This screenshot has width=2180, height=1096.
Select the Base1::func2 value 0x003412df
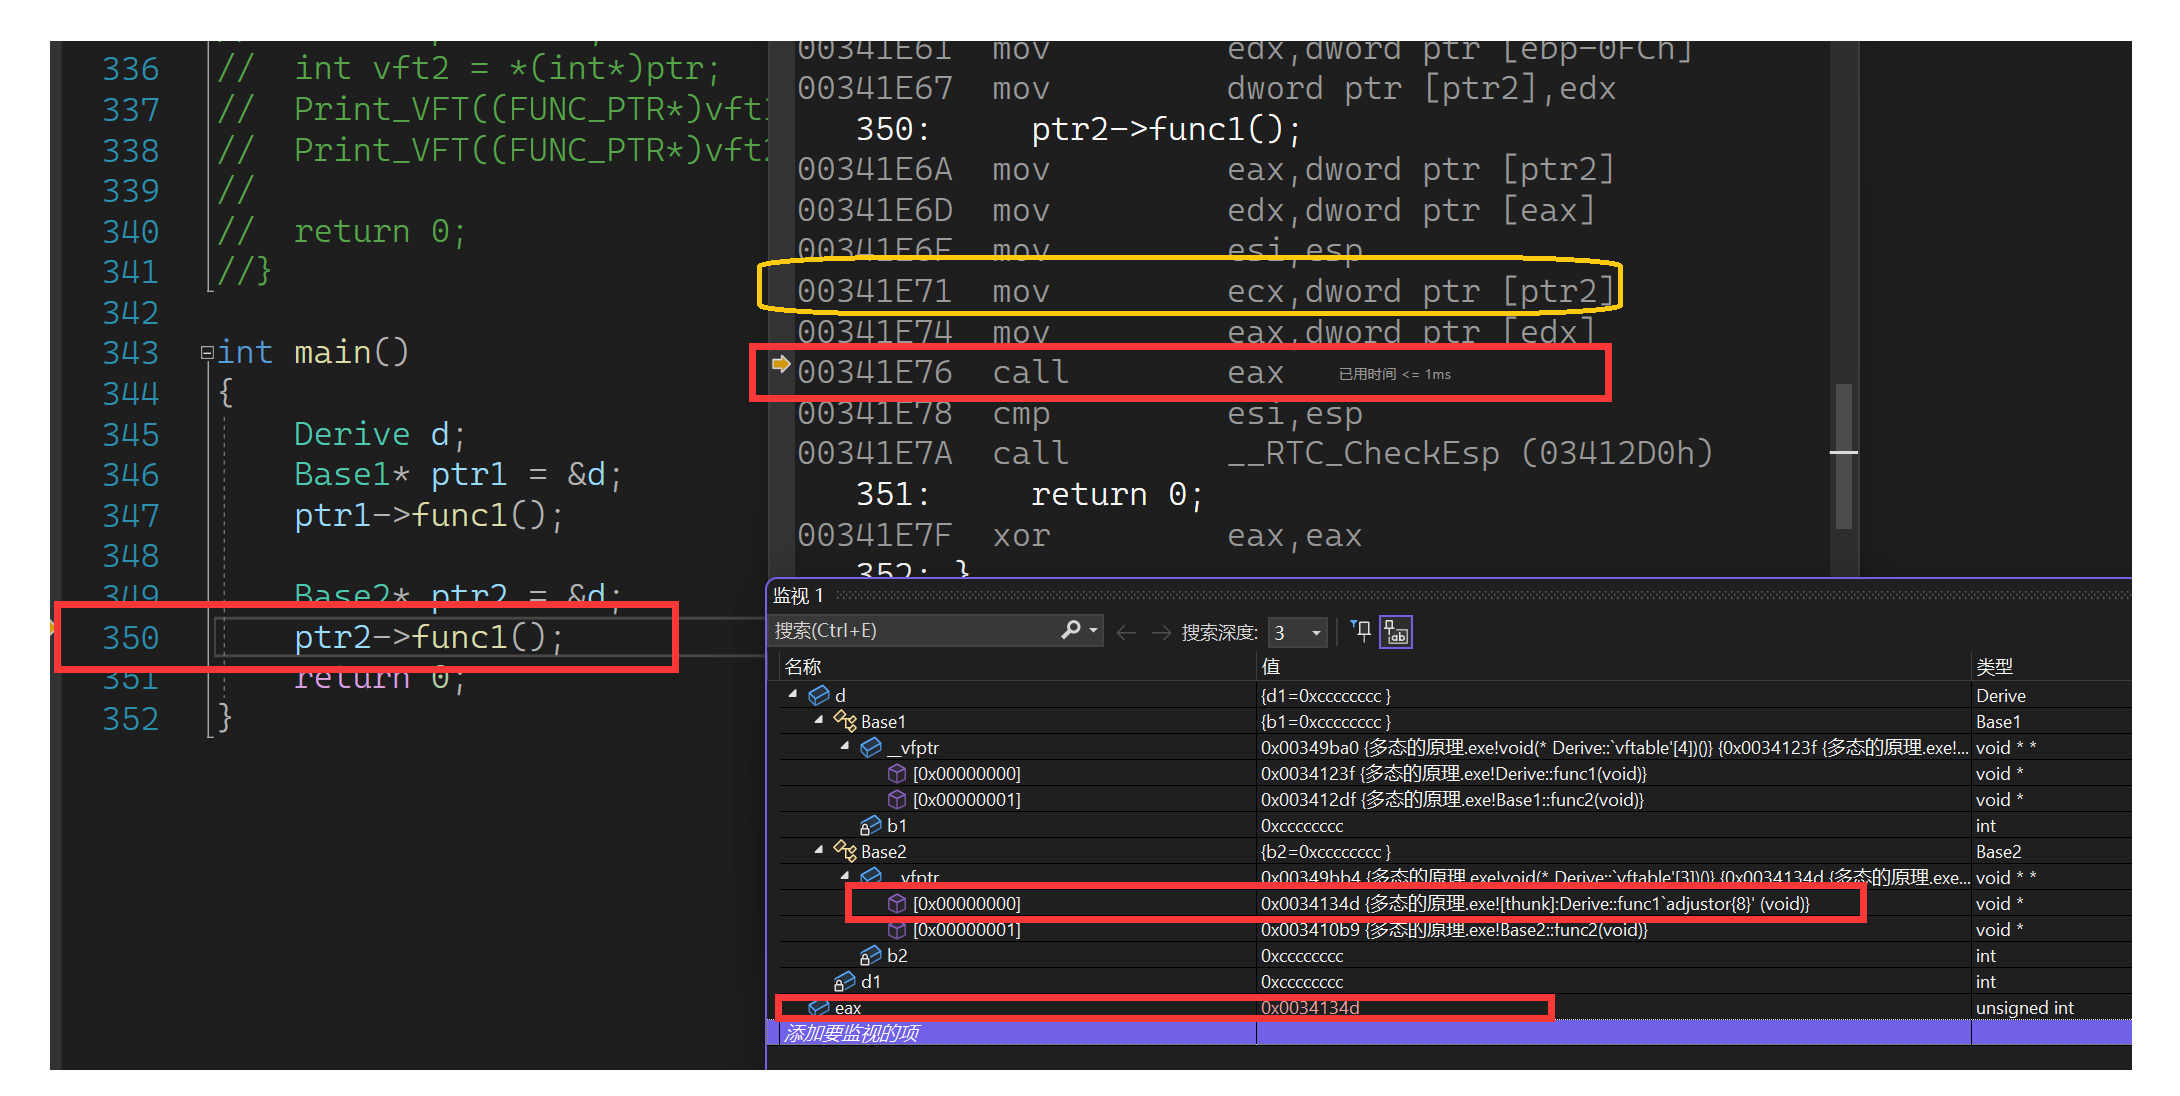coord(1452,799)
